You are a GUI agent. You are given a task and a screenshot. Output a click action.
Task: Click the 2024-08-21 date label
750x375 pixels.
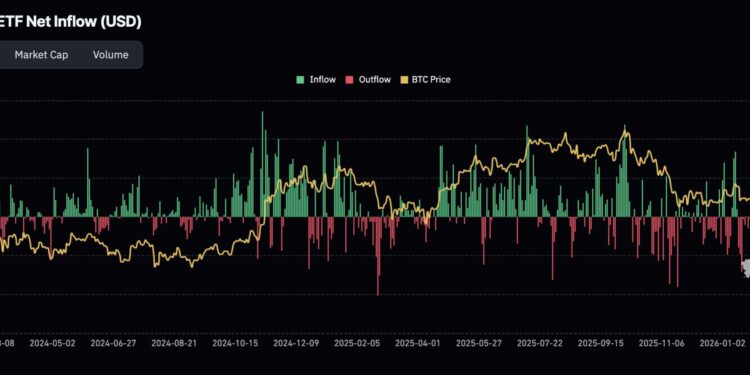point(174,343)
